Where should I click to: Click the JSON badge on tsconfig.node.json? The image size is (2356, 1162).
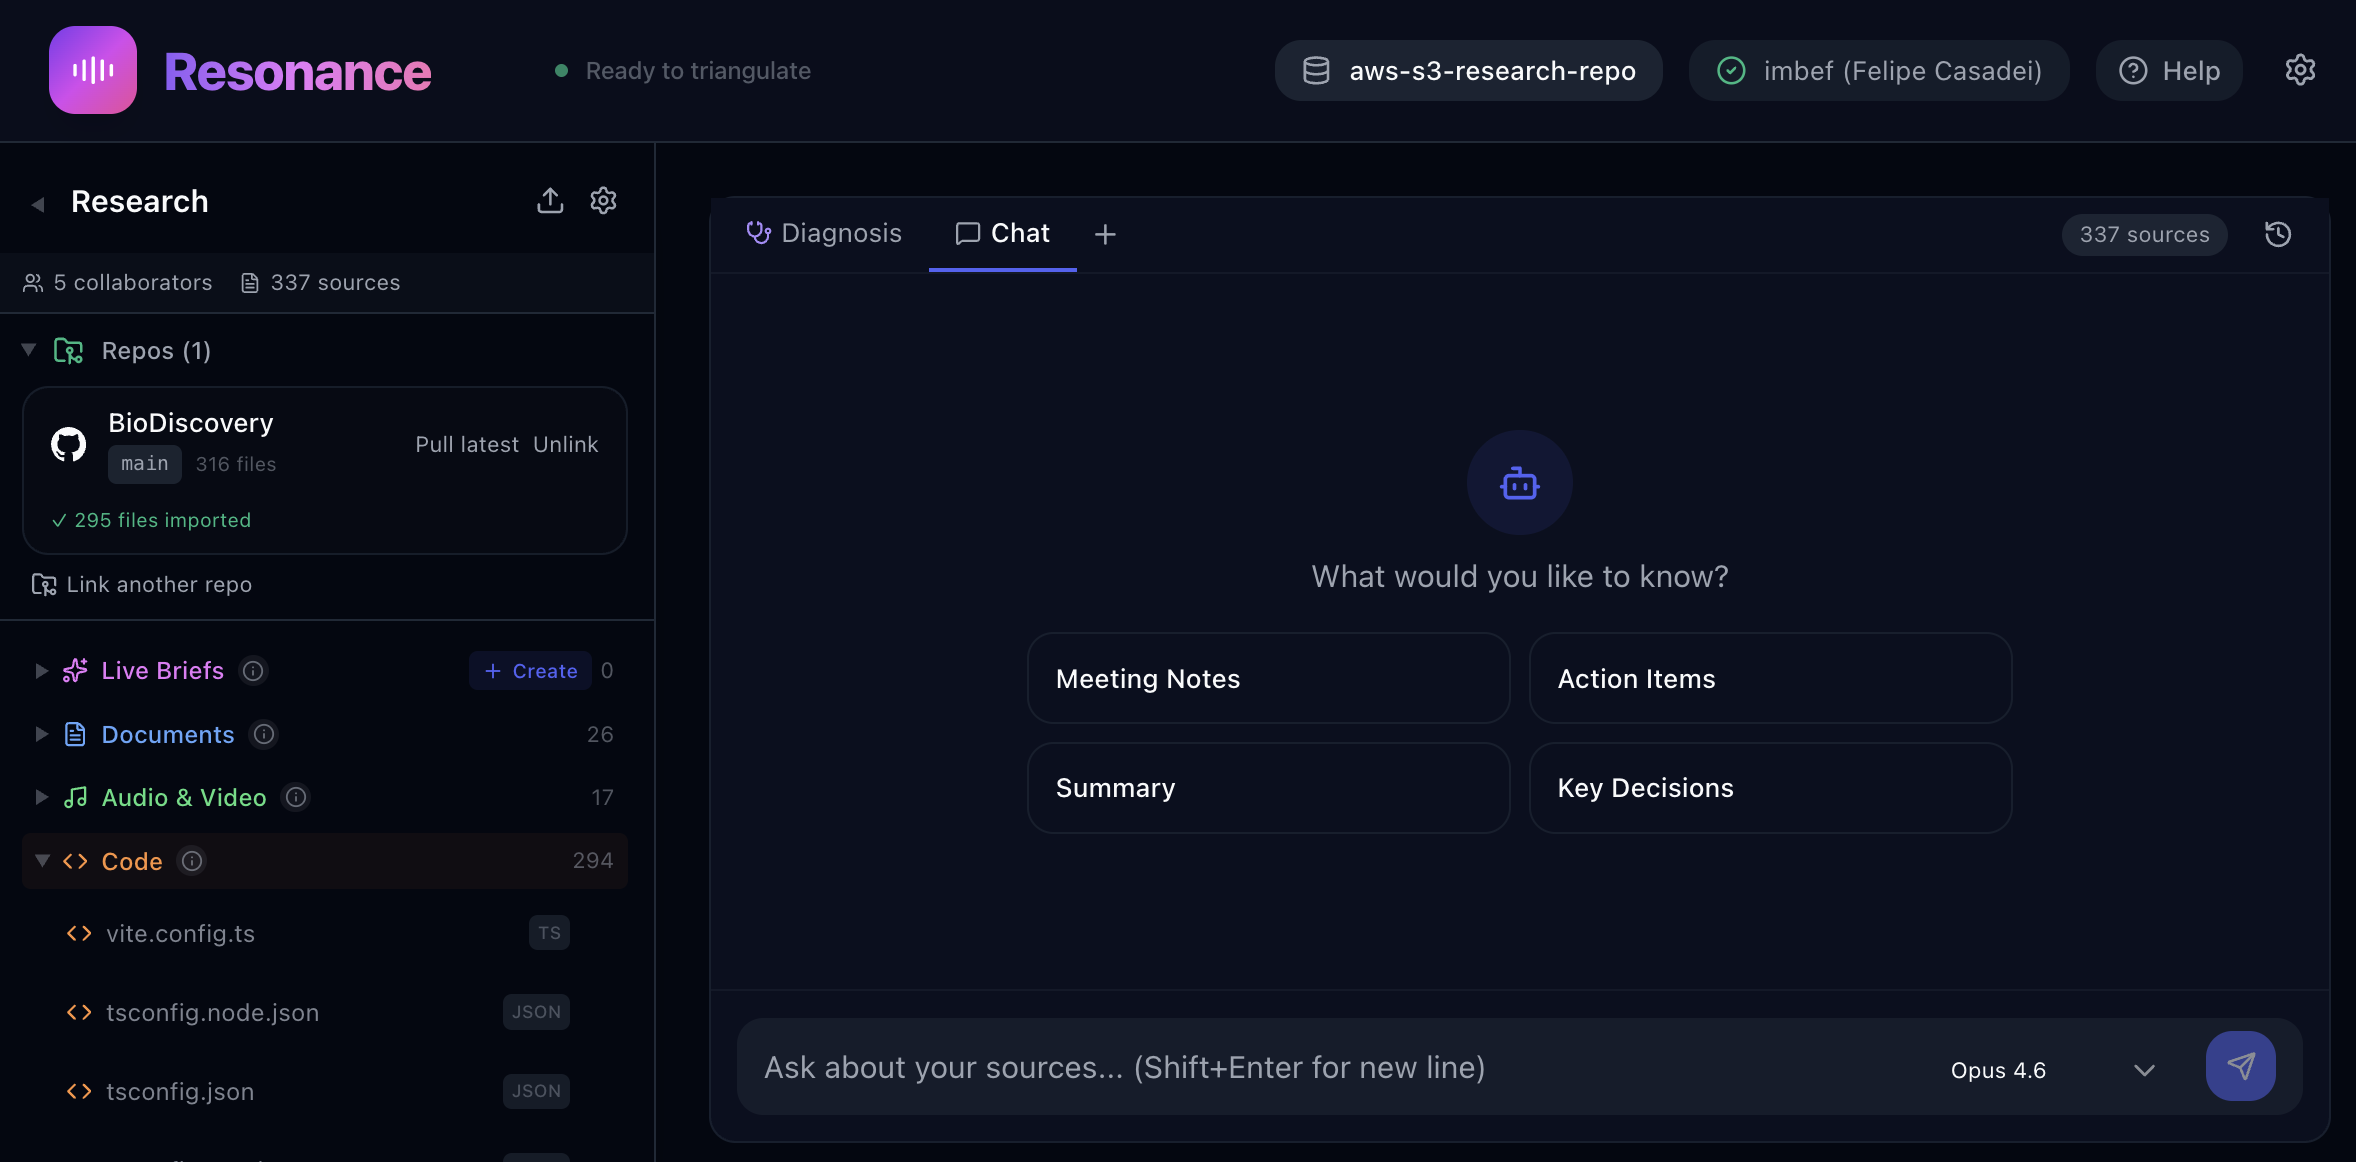click(536, 1012)
